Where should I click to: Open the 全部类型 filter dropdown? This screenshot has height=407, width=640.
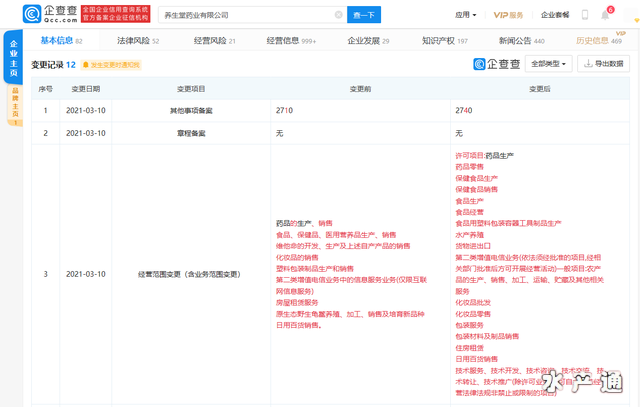pos(548,64)
